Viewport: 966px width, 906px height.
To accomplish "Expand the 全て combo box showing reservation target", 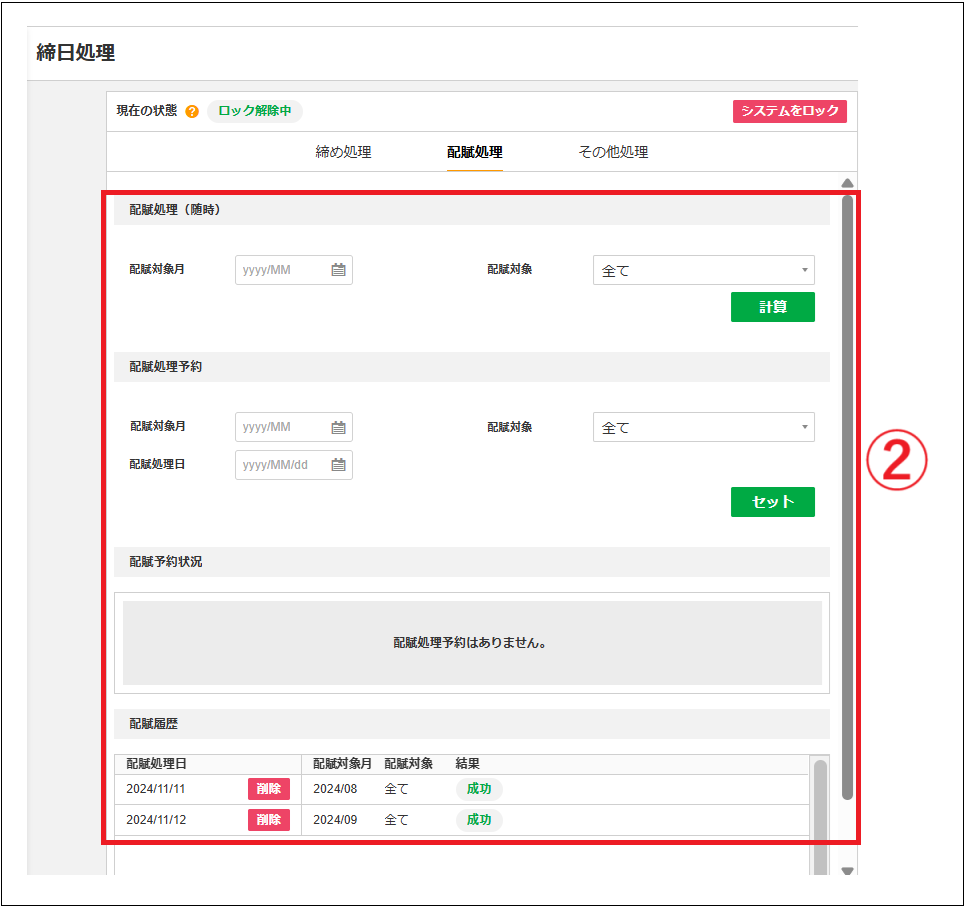I will (x=703, y=427).
